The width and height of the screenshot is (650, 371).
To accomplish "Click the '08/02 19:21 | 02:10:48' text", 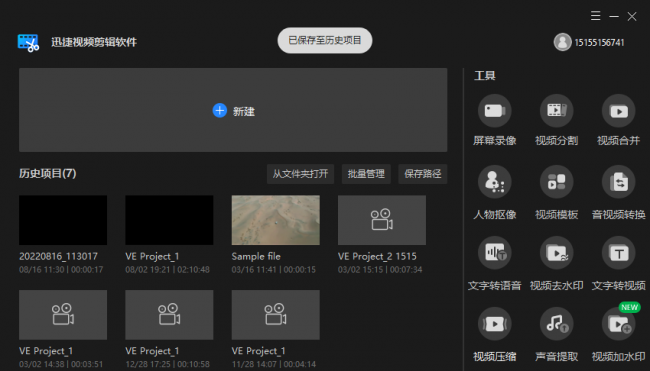I will (167, 269).
